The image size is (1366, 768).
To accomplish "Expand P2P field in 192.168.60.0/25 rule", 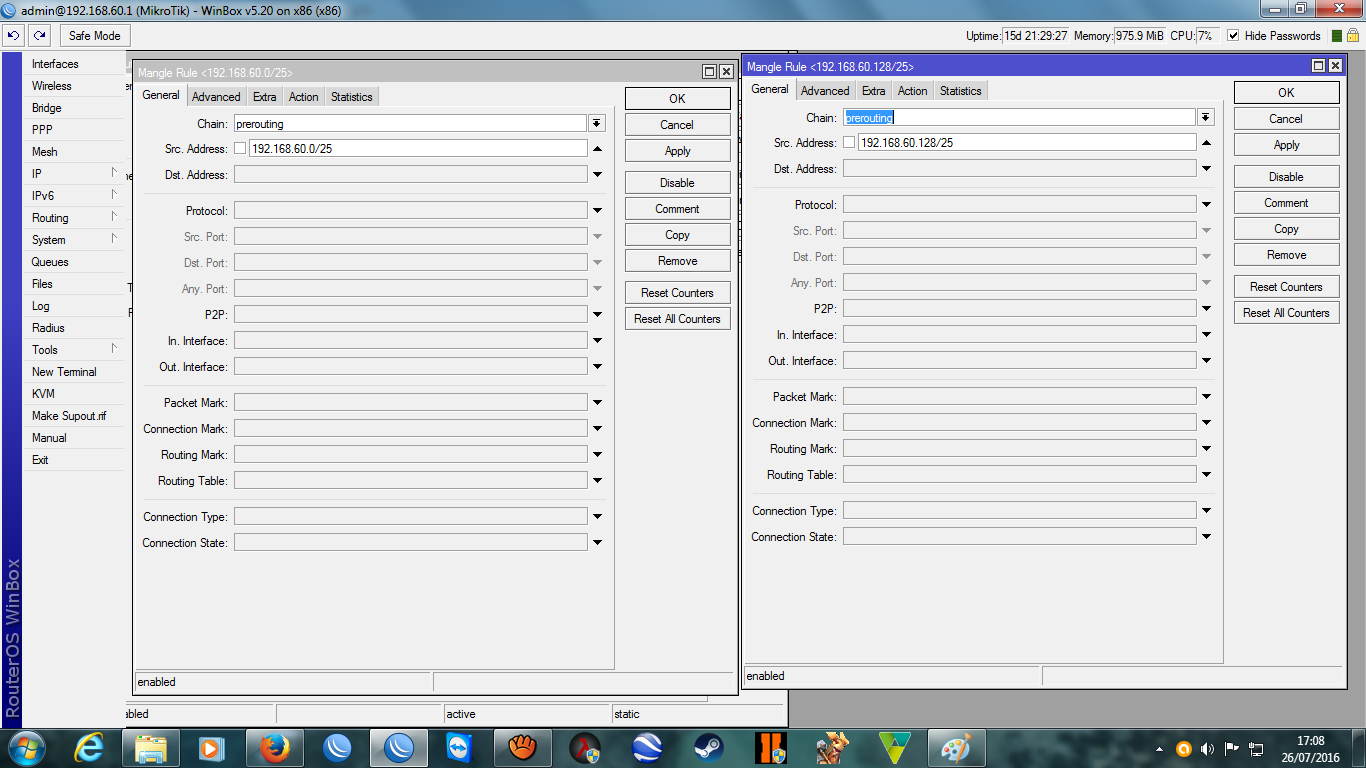I will tap(597, 315).
